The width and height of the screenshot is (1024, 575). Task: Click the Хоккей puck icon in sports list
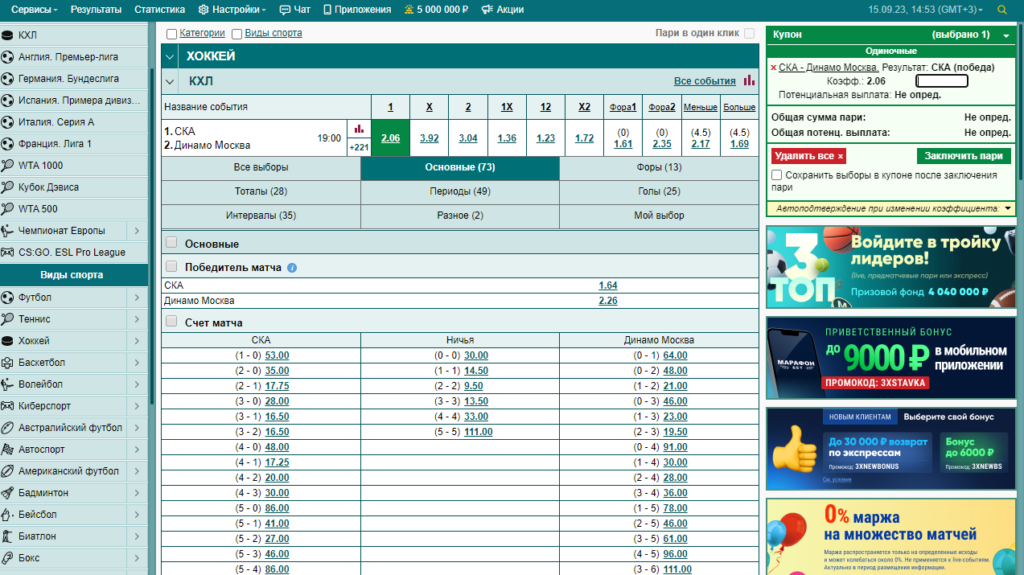[x=8, y=340]
